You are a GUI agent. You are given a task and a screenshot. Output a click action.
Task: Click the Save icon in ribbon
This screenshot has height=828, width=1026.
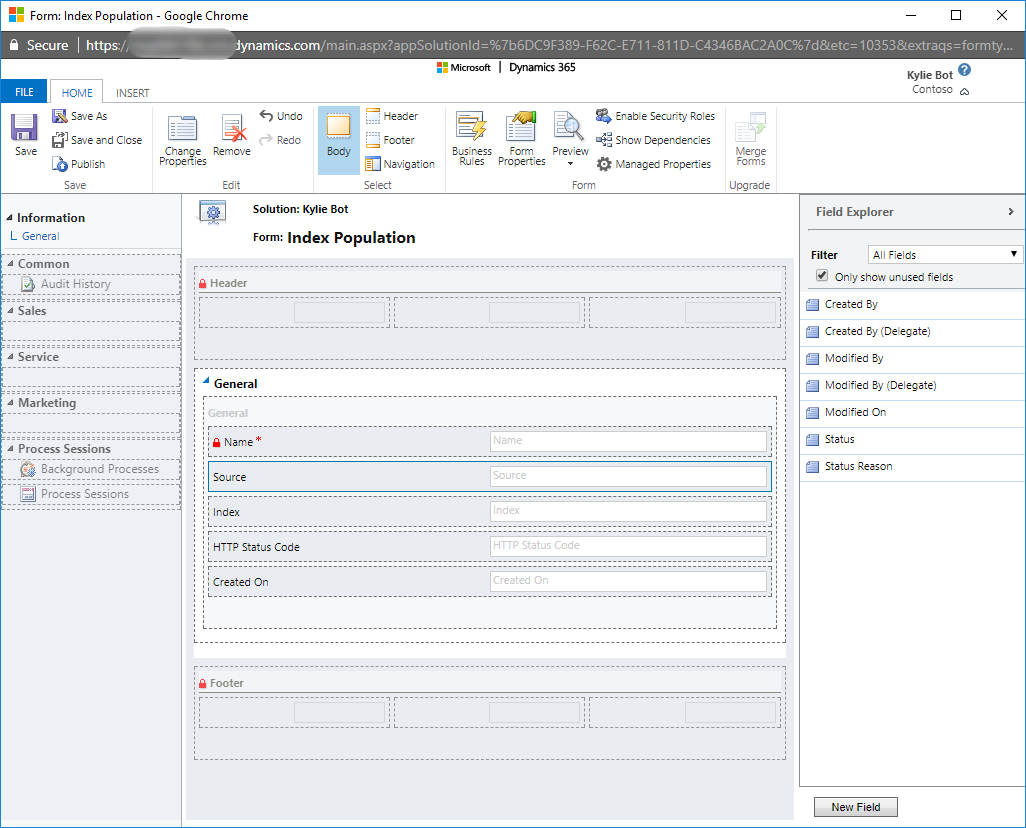tap(25, 129)
